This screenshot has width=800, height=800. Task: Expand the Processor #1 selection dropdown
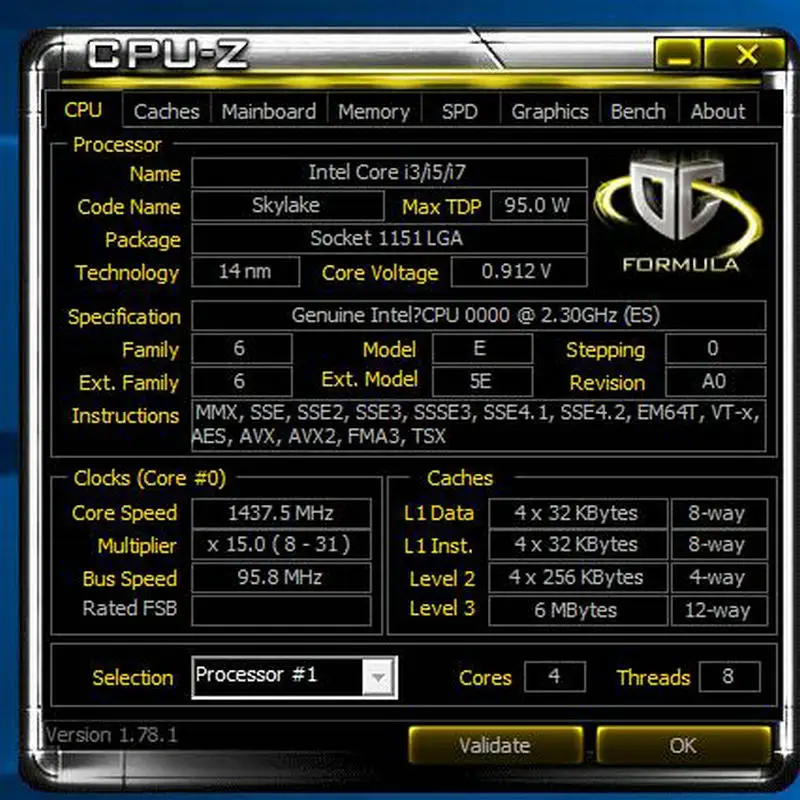[378, 678]
